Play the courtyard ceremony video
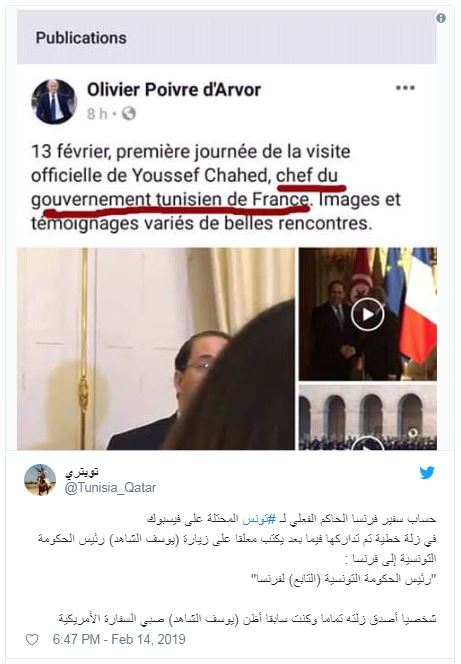The height and width of the screenshot is (664, 461). [x=367, y=417]
